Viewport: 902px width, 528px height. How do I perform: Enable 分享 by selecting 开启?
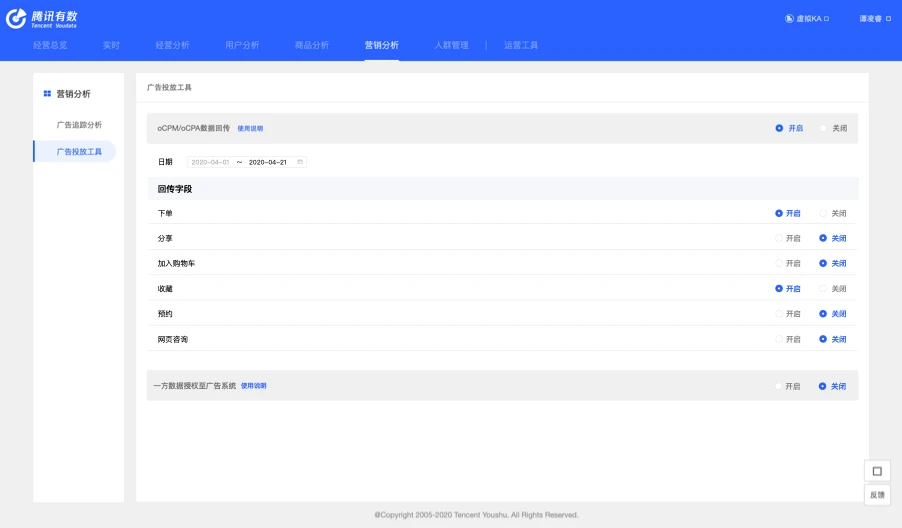pos(779,239)
